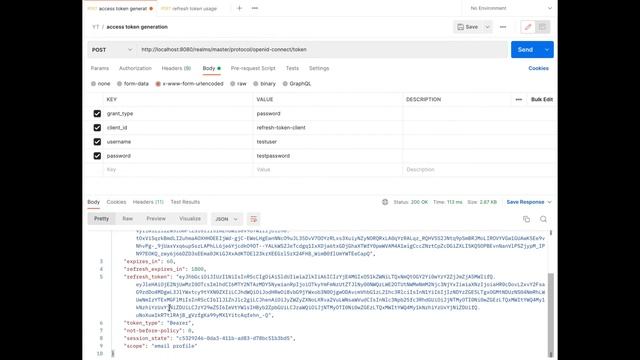The width and height of the screenshot is (640, 360).
Task: Open the response Cookies tab
Action: pyautogui.click(x=116, y=202)
